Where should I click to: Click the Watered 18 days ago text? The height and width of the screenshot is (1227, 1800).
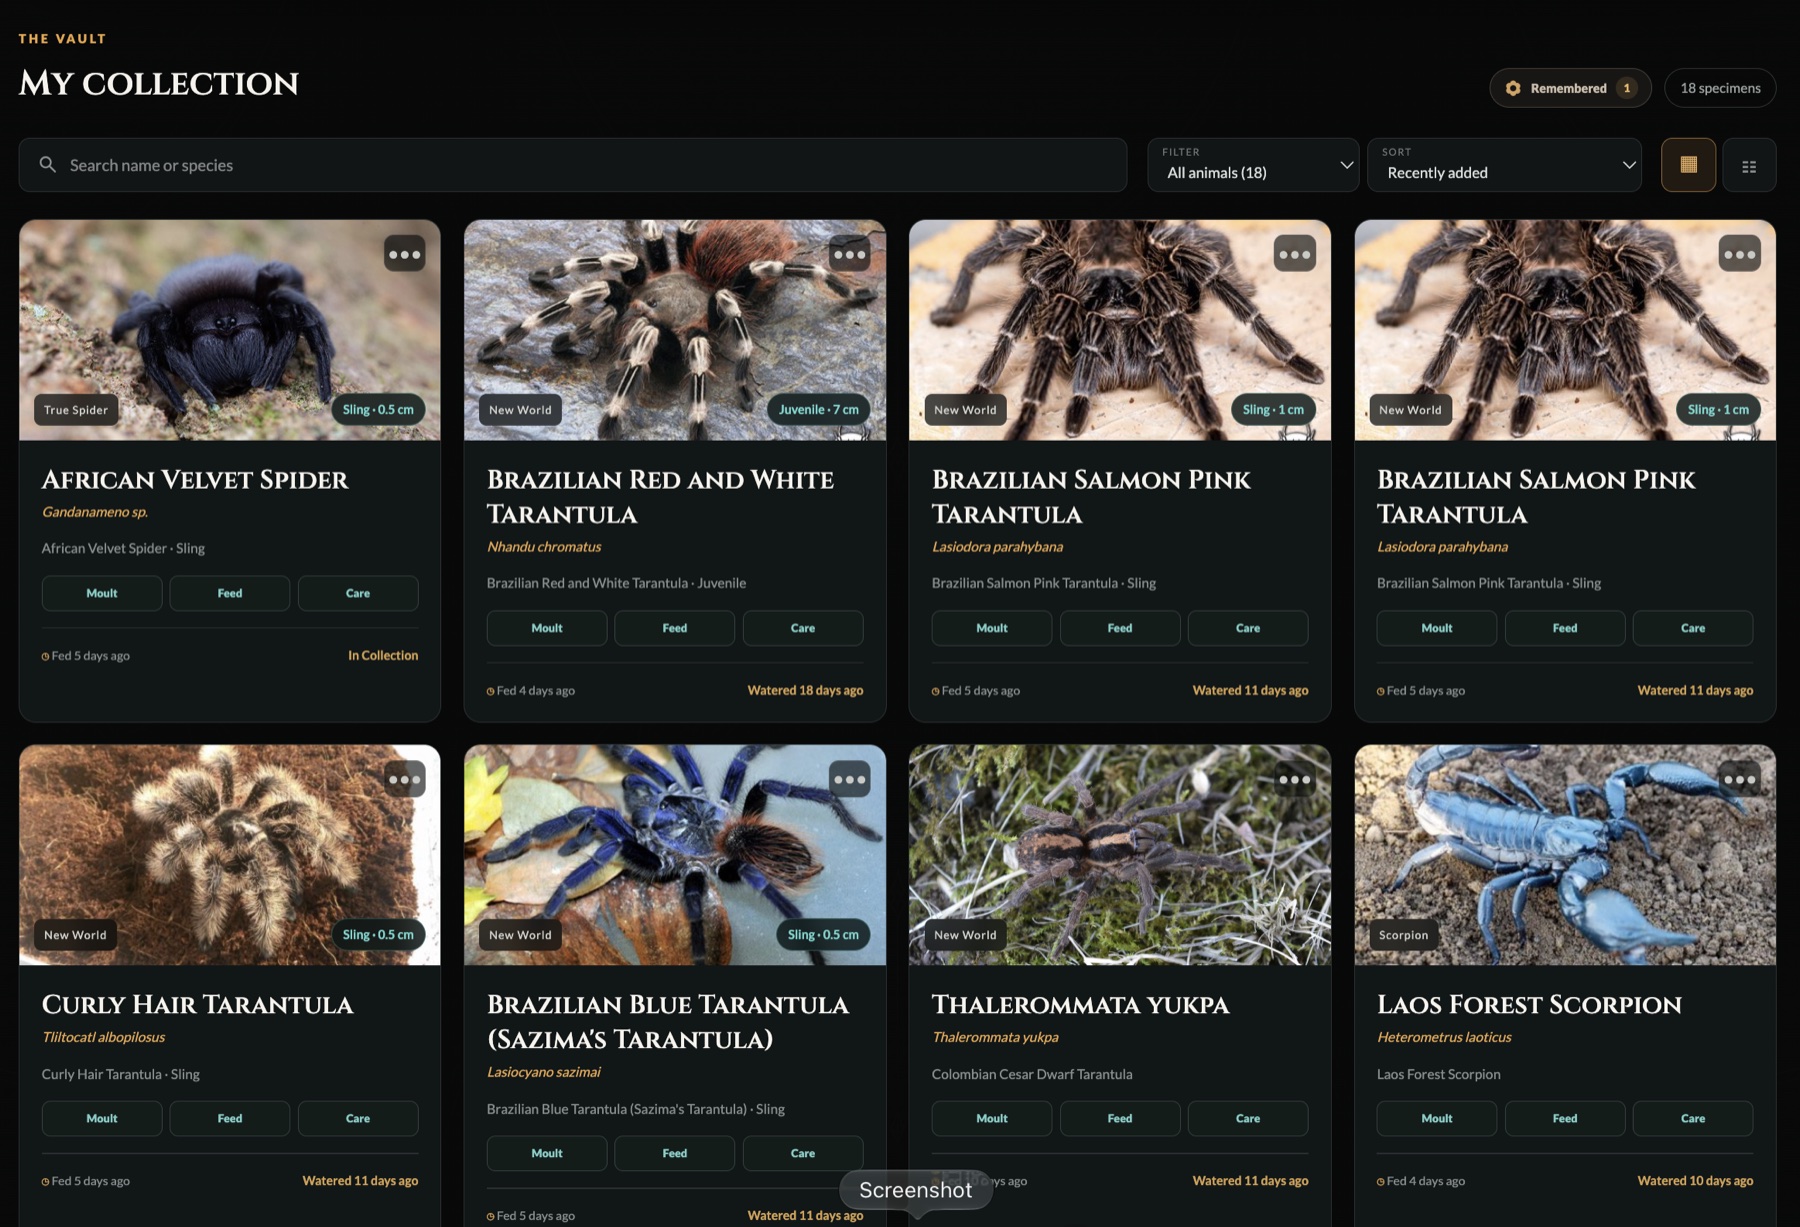pyautogui.click(x=805, y=690)
